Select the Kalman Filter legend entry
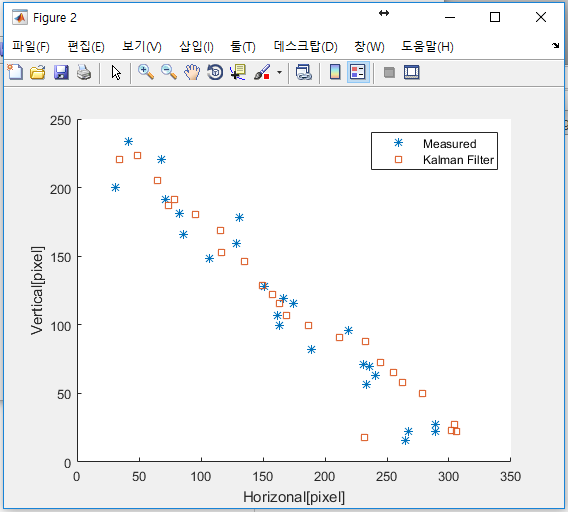This screenshot has width=568, height=512. (x=458, y=160)
